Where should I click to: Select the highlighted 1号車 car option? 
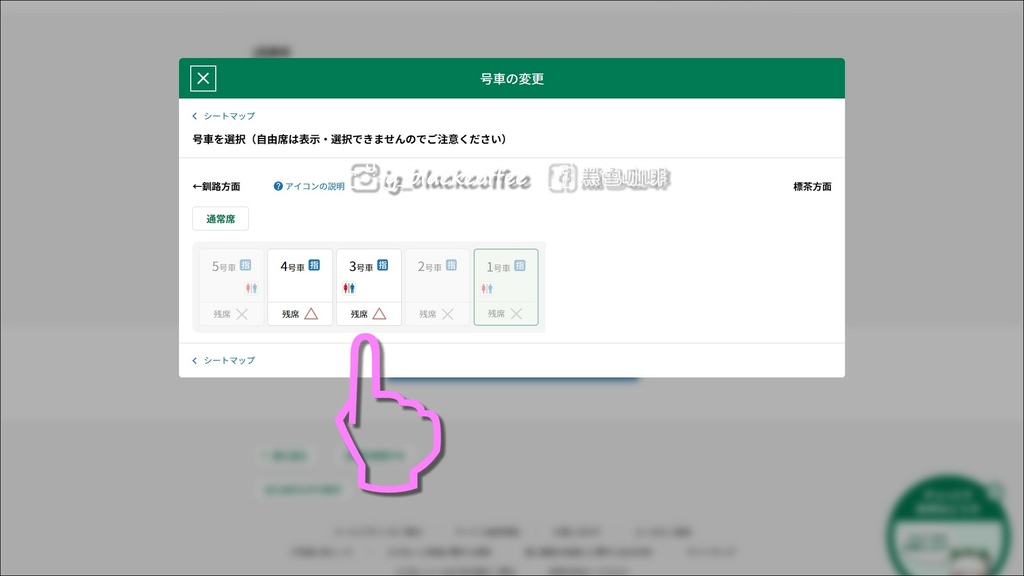pyautogui.click(x=505, y=287)
